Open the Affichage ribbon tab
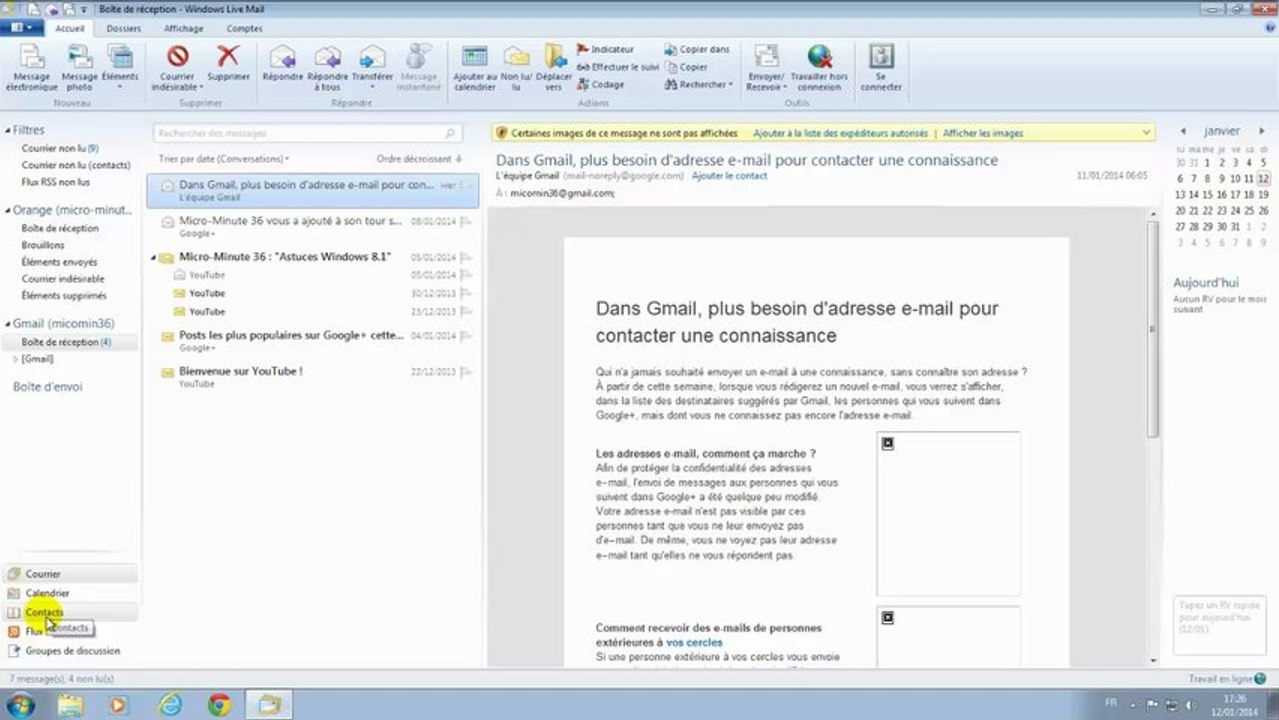 point(184,29)
